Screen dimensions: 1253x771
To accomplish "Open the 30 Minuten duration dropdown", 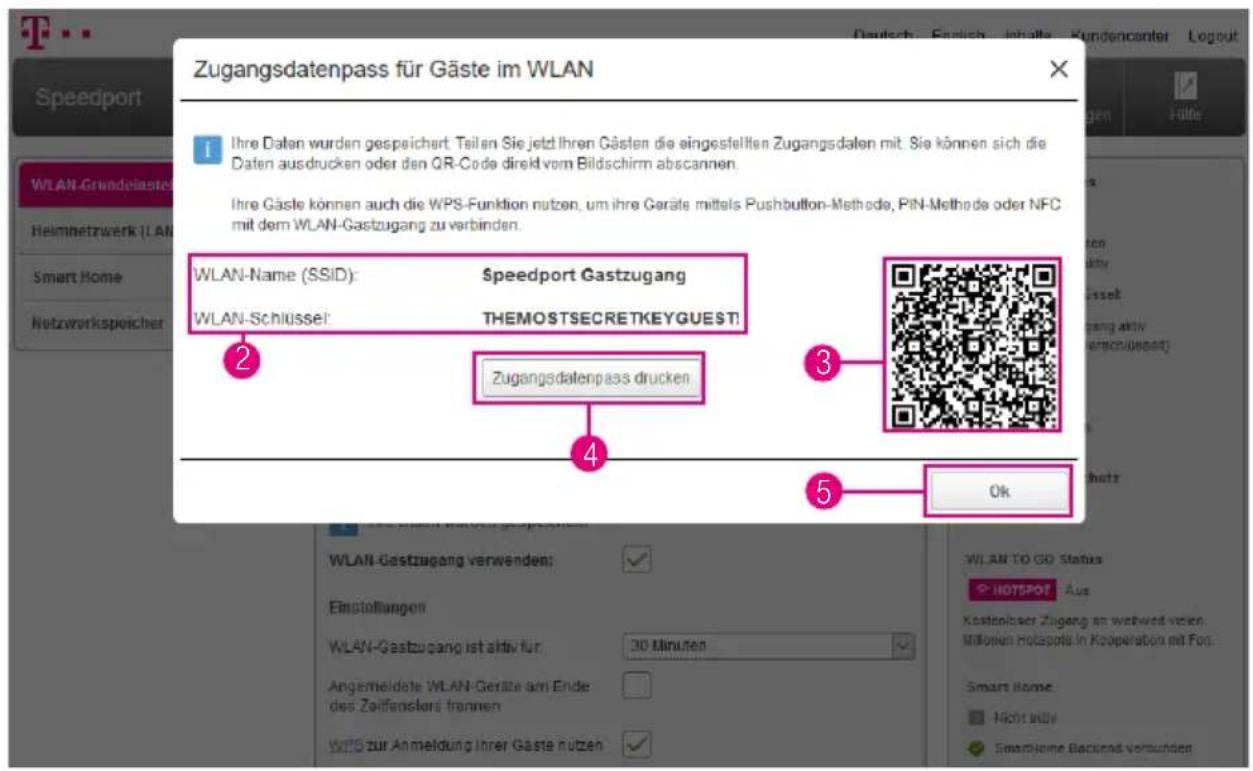I will tap(768, 646).
